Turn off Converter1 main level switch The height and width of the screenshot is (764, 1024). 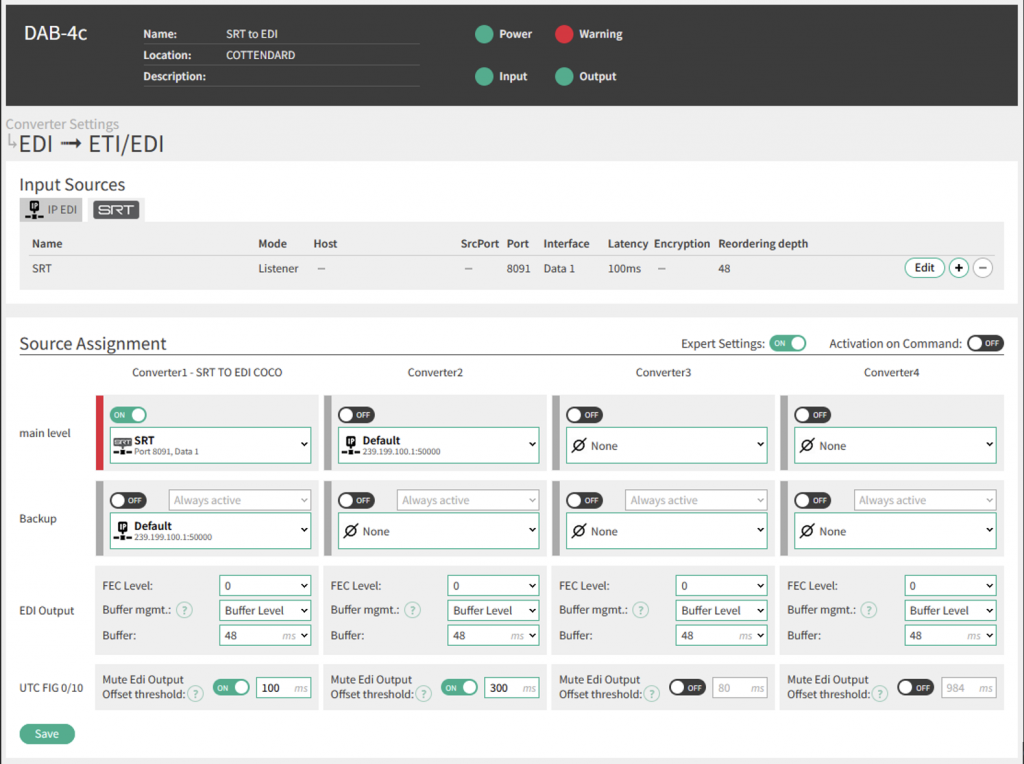[129, 415]
